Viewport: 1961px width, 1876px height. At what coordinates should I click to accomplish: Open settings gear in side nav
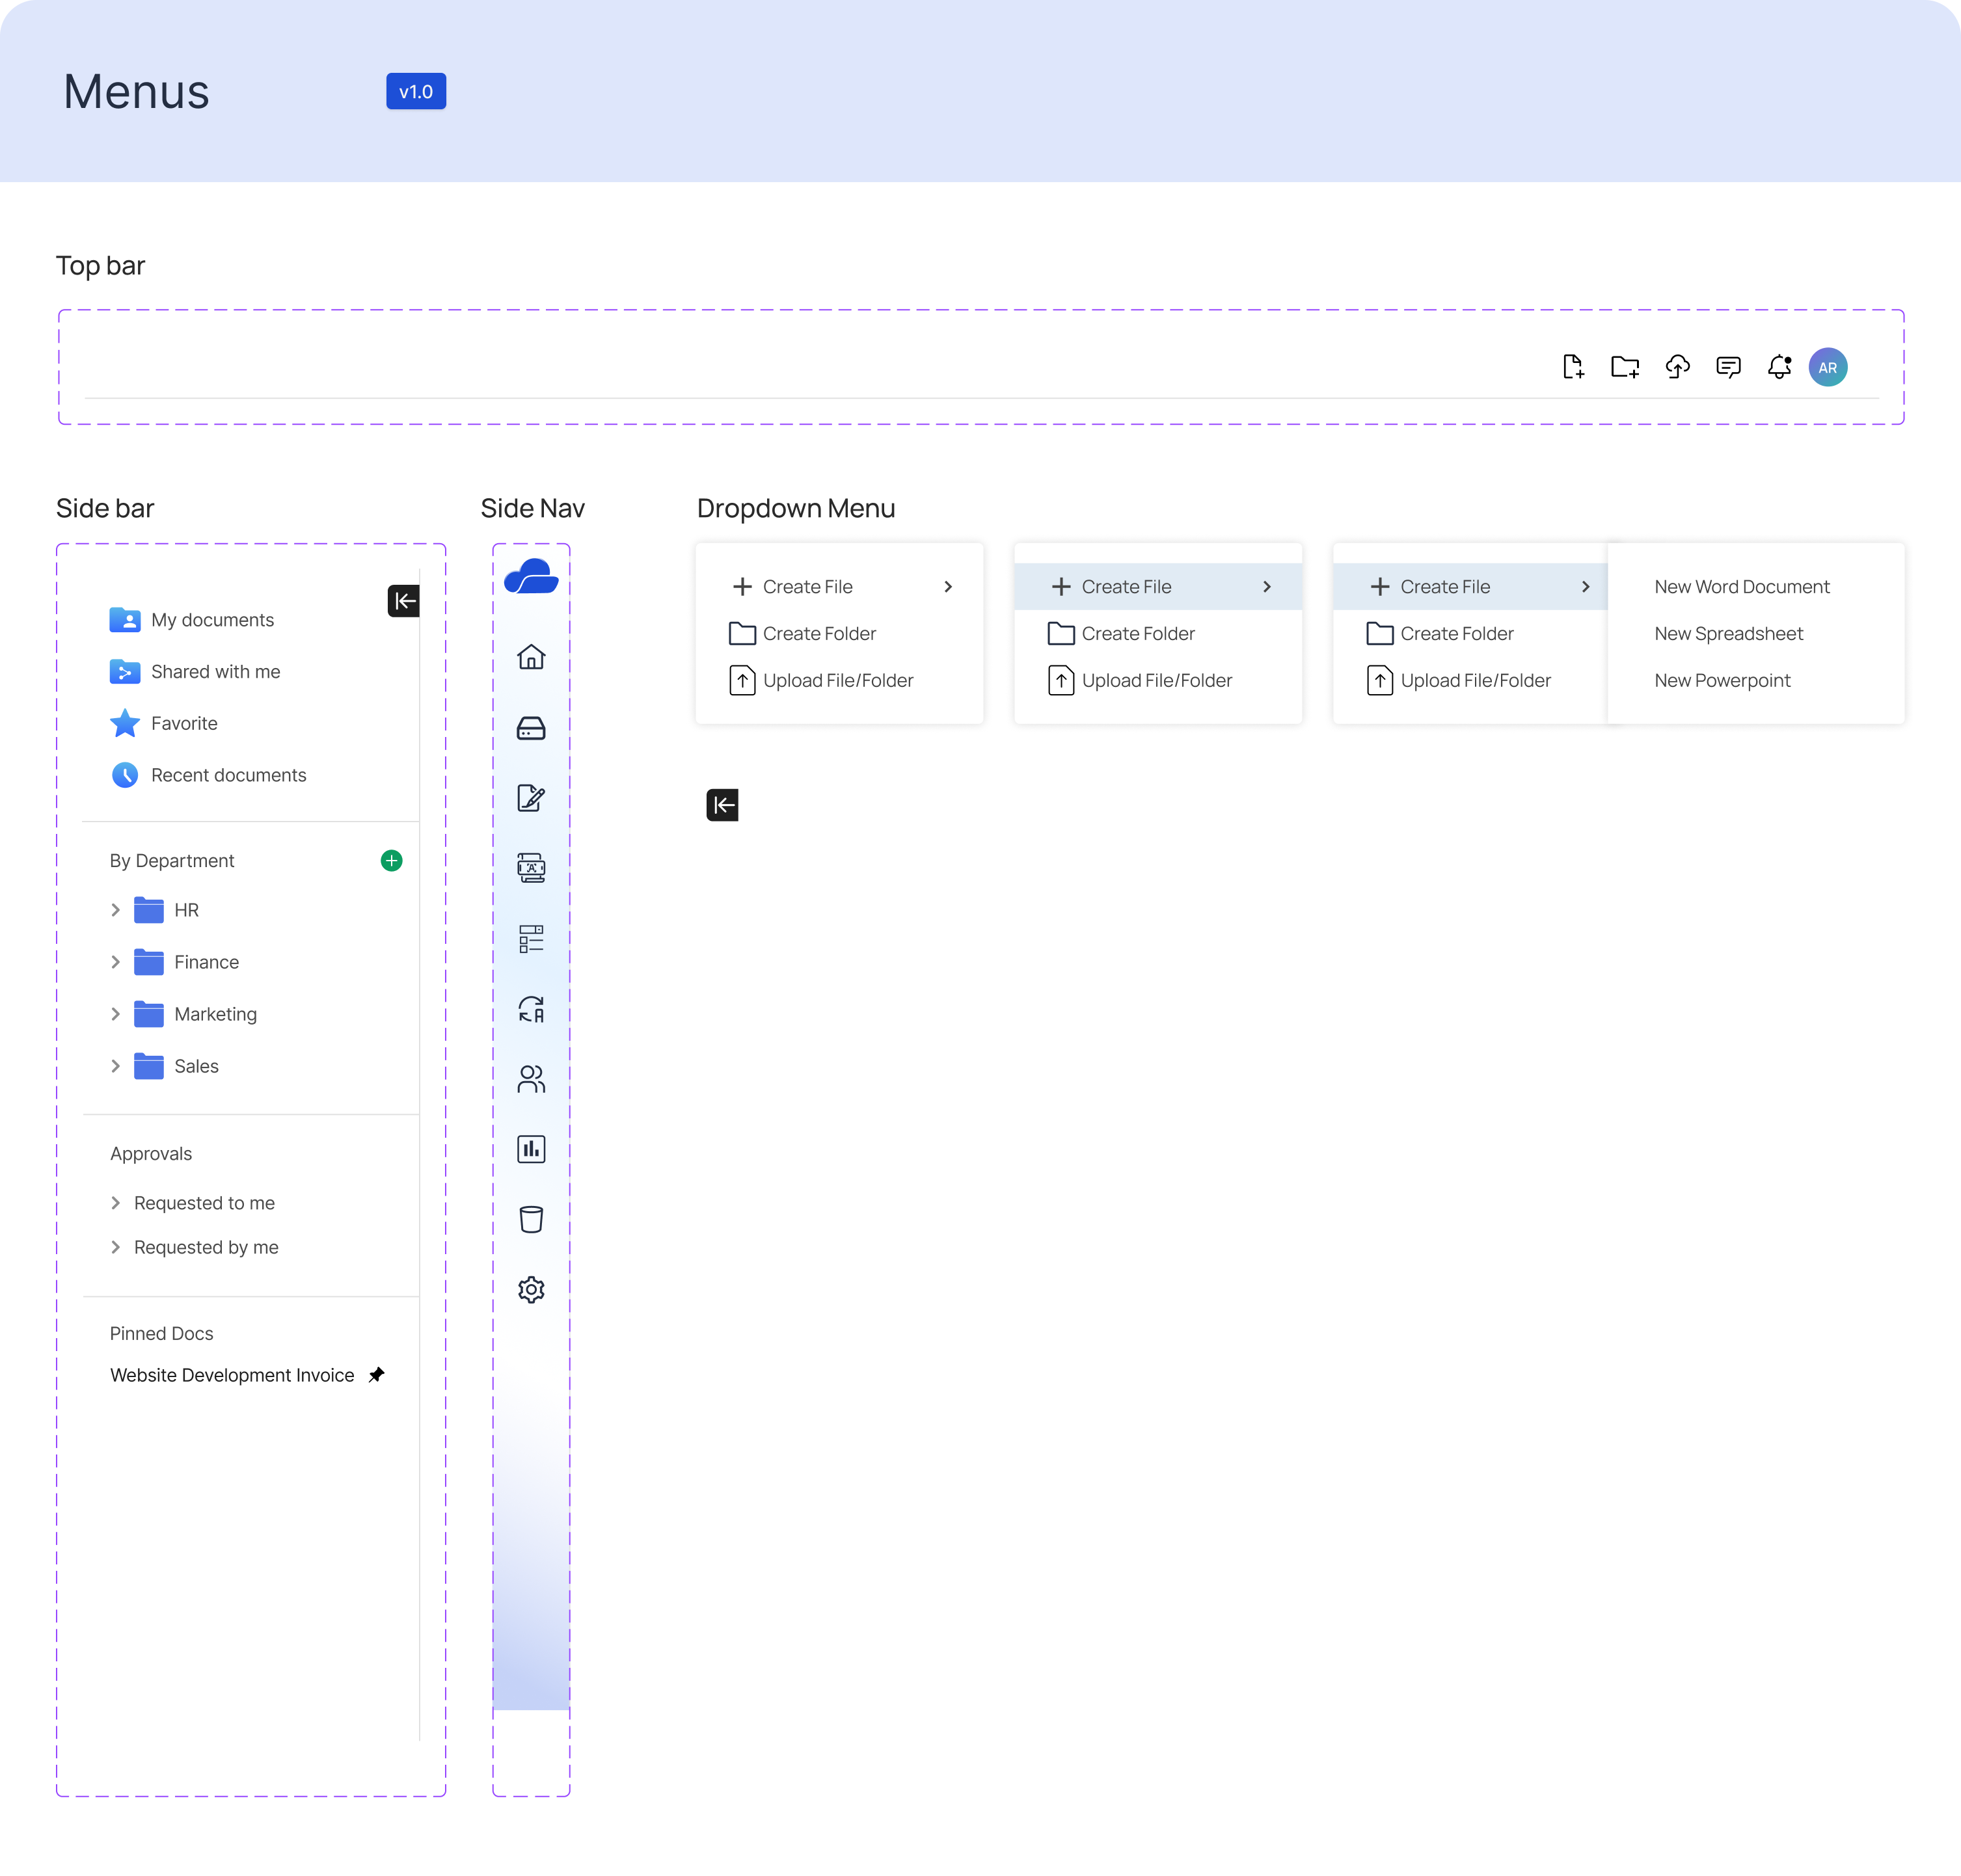pyautogui.click(x=531, y=1289)
